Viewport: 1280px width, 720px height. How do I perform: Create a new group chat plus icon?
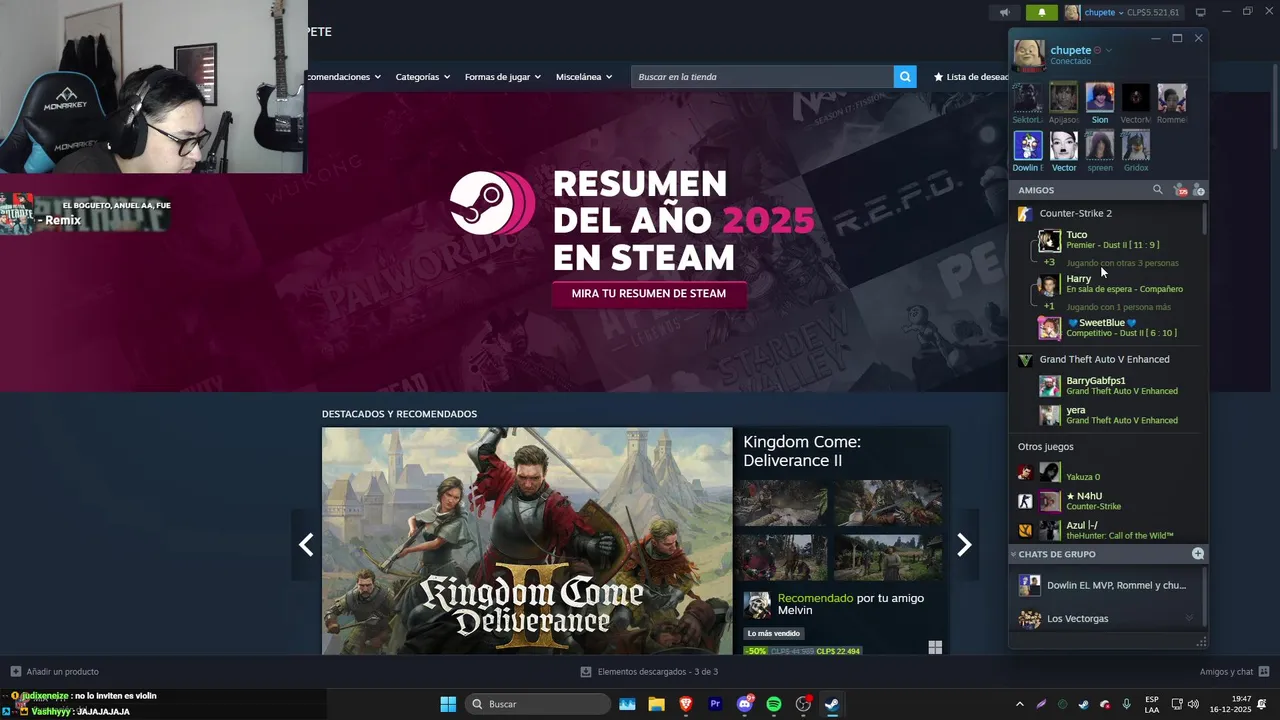coord(1198,554)
